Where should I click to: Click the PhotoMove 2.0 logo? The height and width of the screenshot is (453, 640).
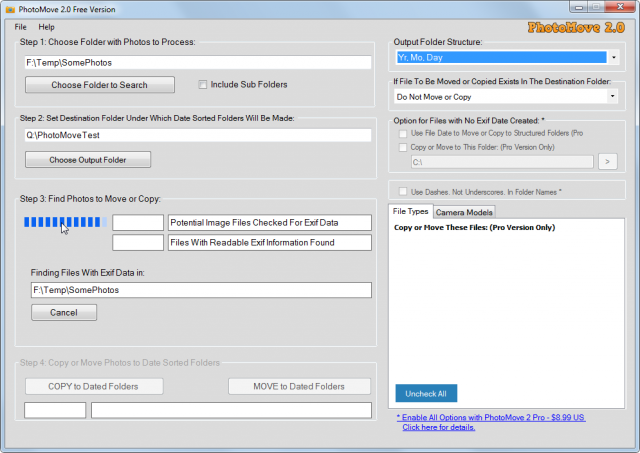[576, 27]
